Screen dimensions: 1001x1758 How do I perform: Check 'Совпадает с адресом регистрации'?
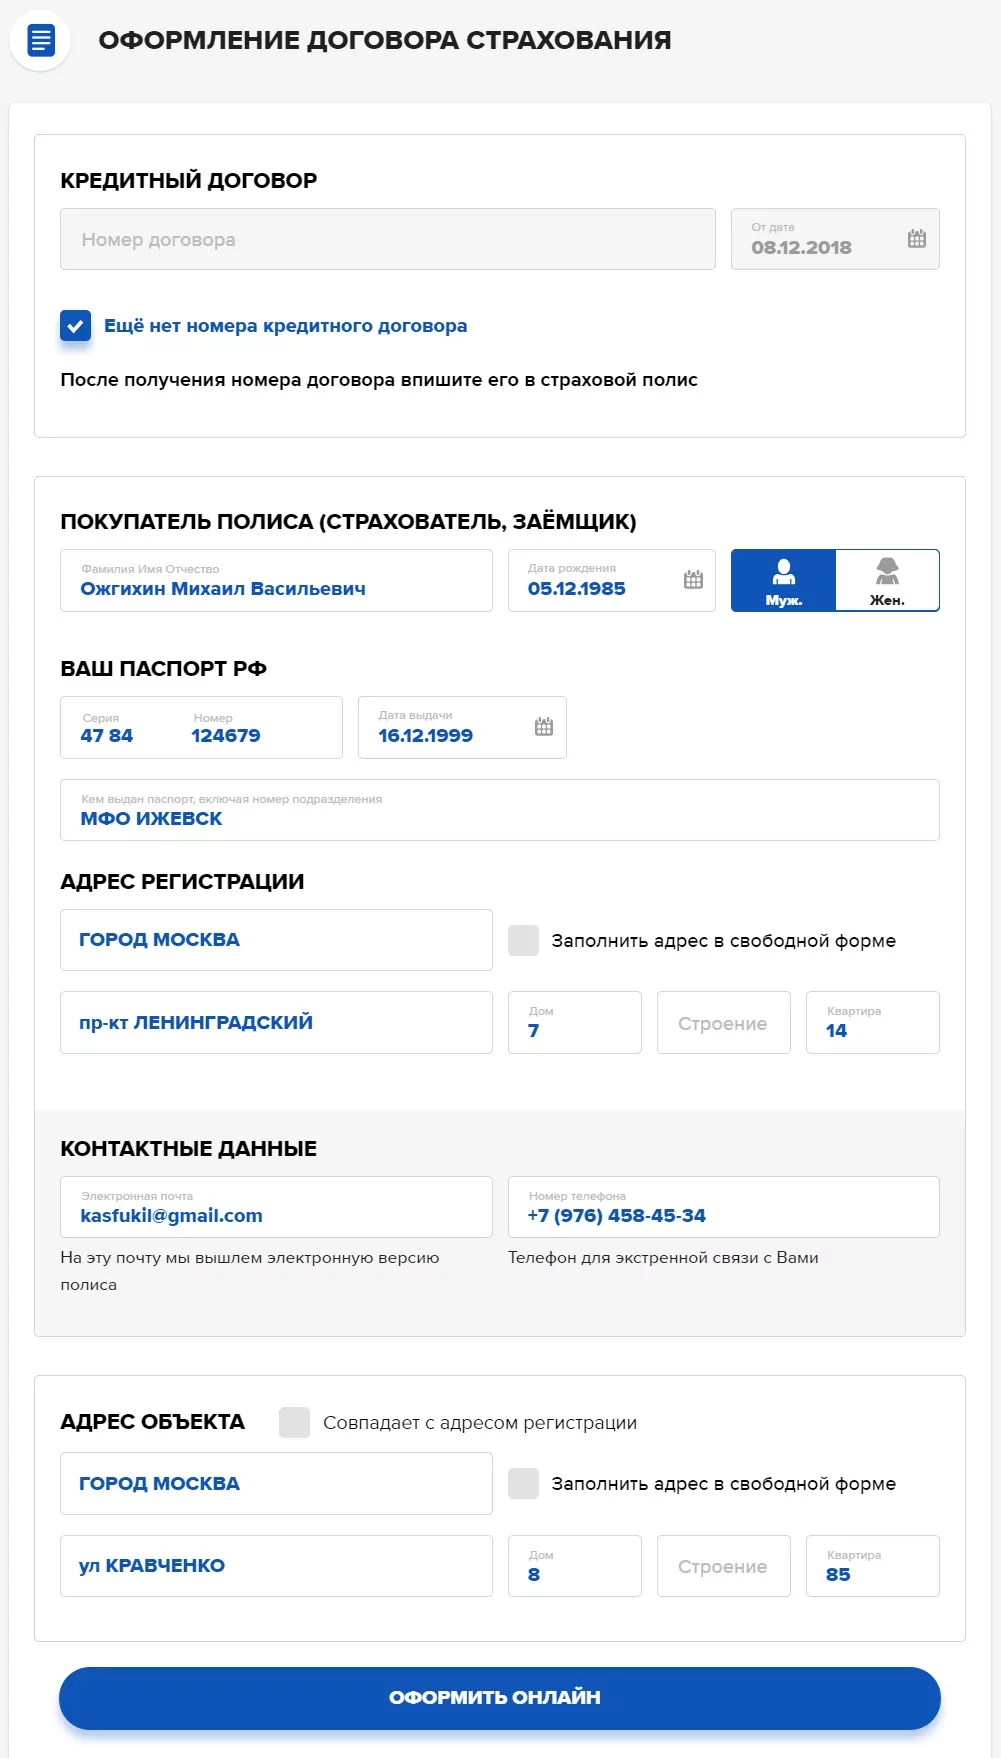(294, 1422)
